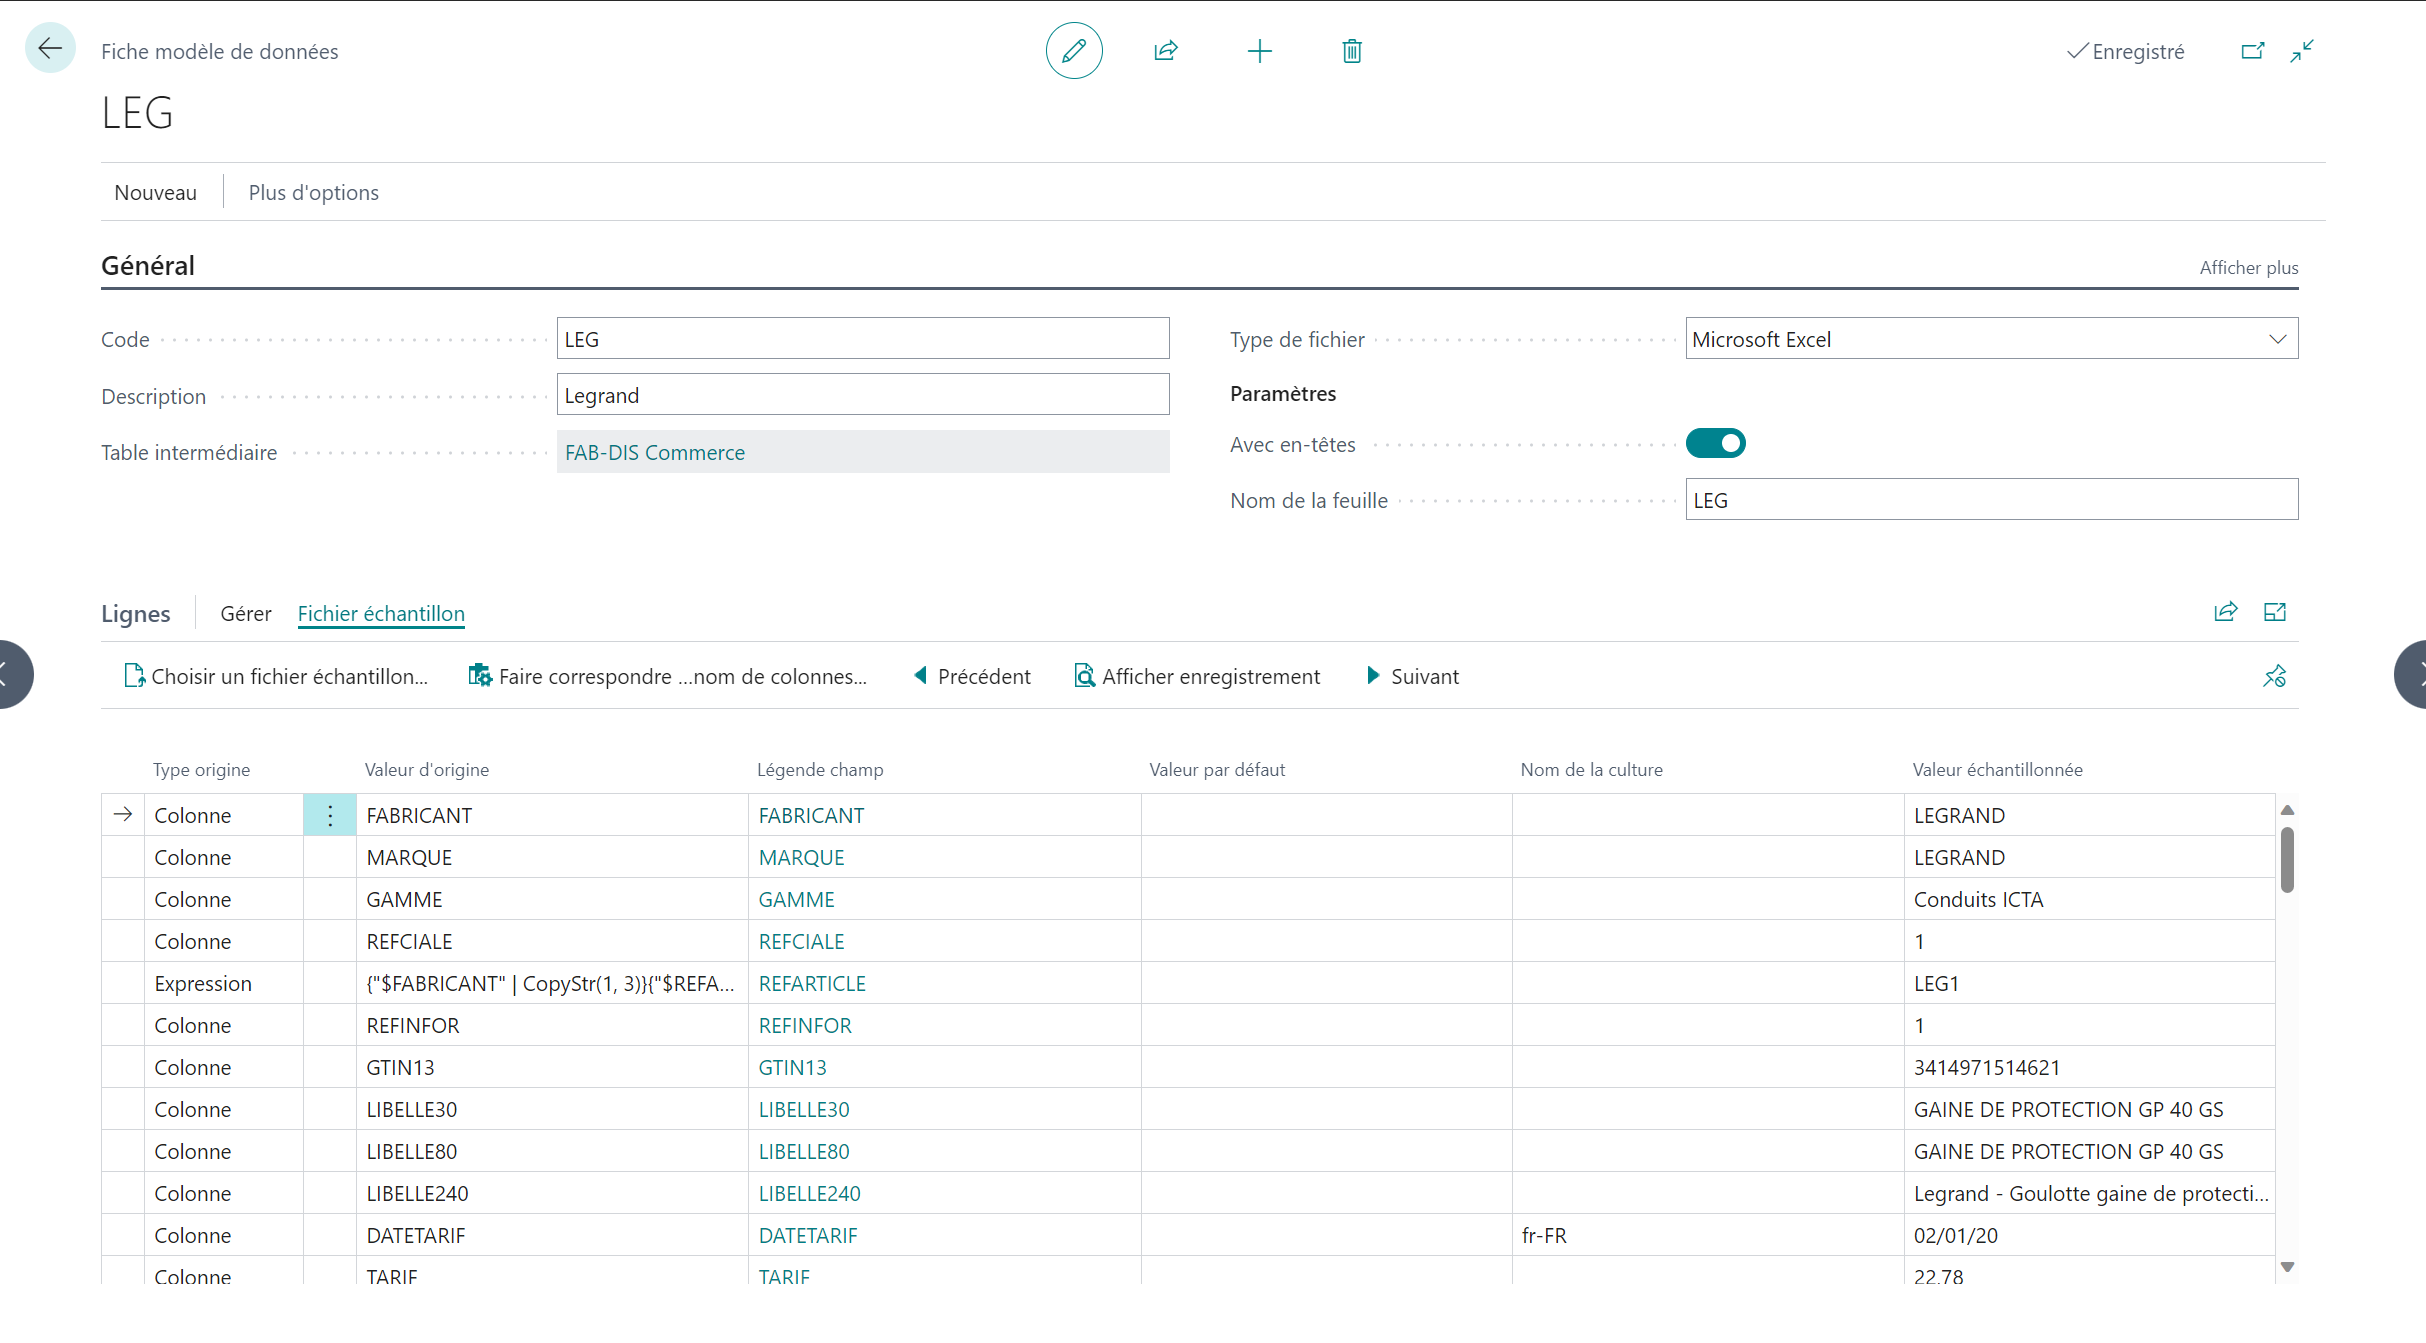The height and width of the screenshot is (1343, 2426).
Task: Open the Type de fichier dropdown
Action: click(2277, 339)
